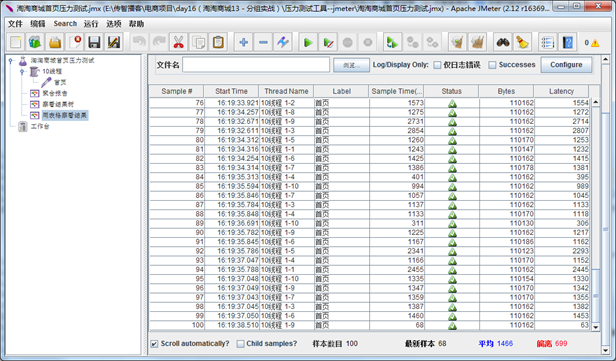
Task: Collapse the 10线程 thread group node
Action: click(22, 71)
